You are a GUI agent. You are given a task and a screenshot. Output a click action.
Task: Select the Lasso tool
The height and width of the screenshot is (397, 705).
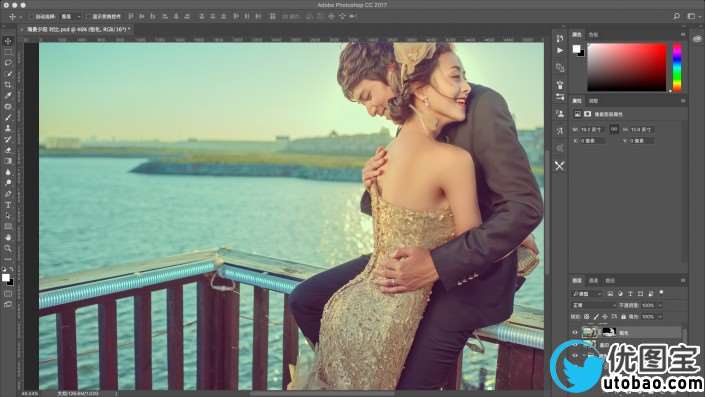tap(8, 63)
